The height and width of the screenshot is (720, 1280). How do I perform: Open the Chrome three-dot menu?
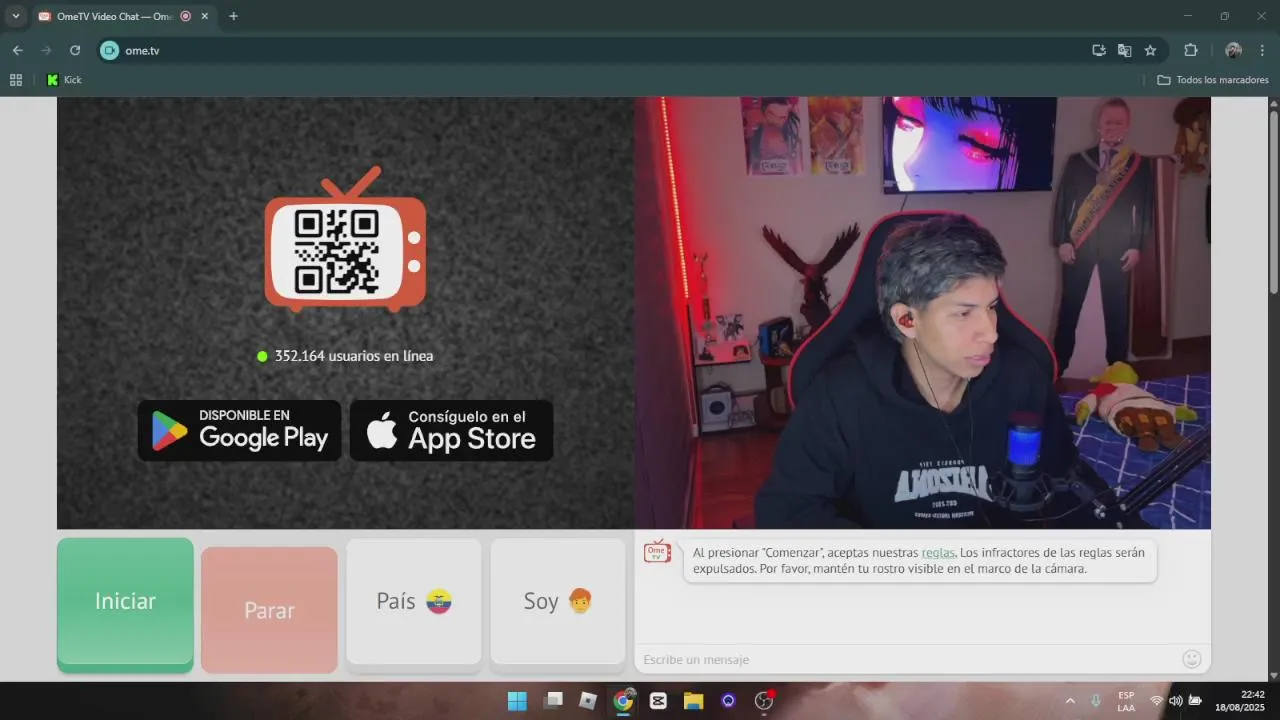[1262, 50]
